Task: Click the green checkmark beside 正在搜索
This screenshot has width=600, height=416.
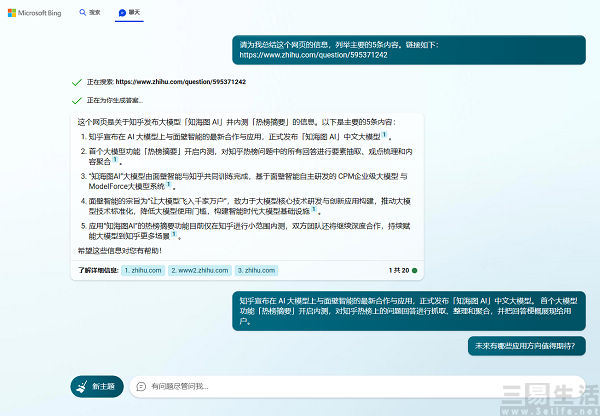Action: point(76,82)
